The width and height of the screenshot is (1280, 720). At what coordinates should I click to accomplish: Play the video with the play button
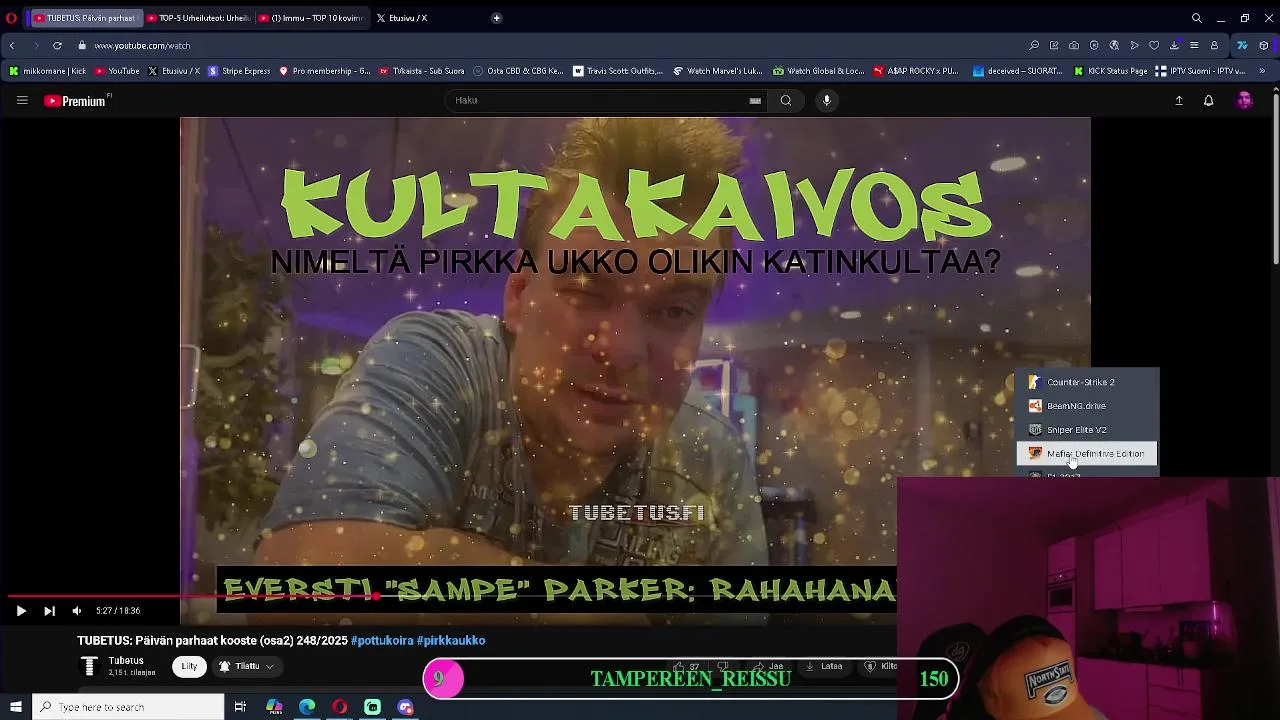tap(21, 611)
